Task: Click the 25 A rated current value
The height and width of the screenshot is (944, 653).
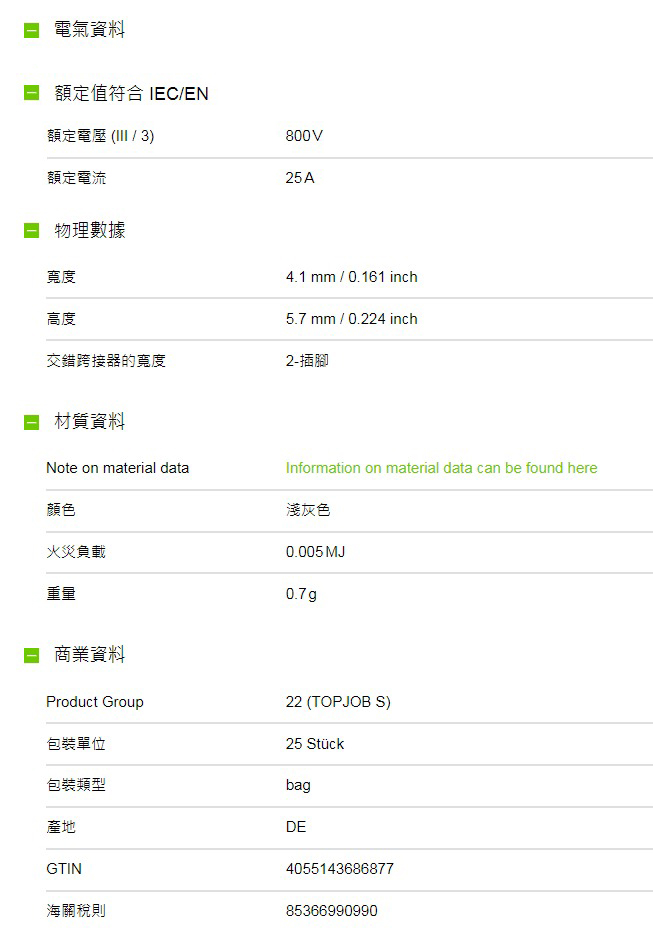Action: point(300,178)
